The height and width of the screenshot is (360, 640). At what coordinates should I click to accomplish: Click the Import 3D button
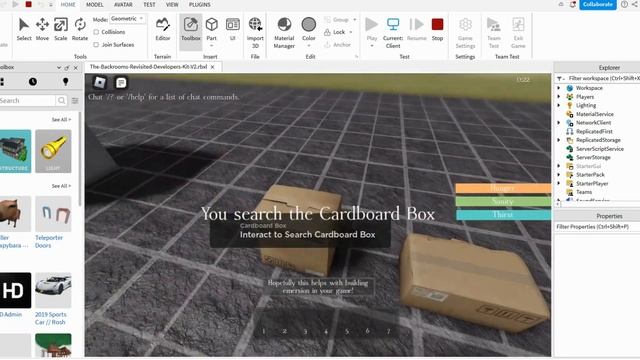coord(255,33)
